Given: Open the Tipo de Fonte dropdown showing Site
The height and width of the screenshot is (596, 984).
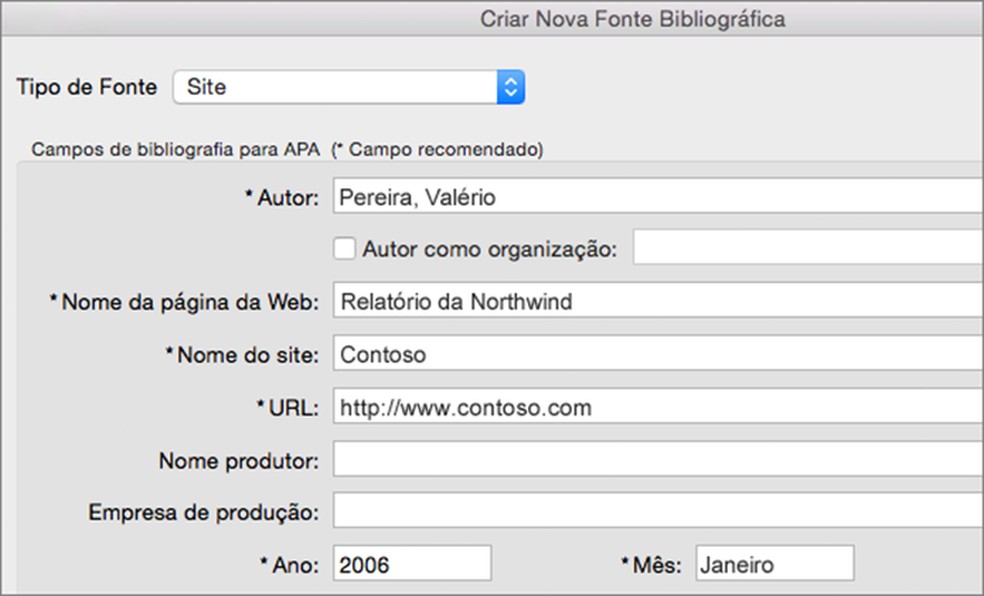Looking at the screenshot, I should click(x=349, y=87).
